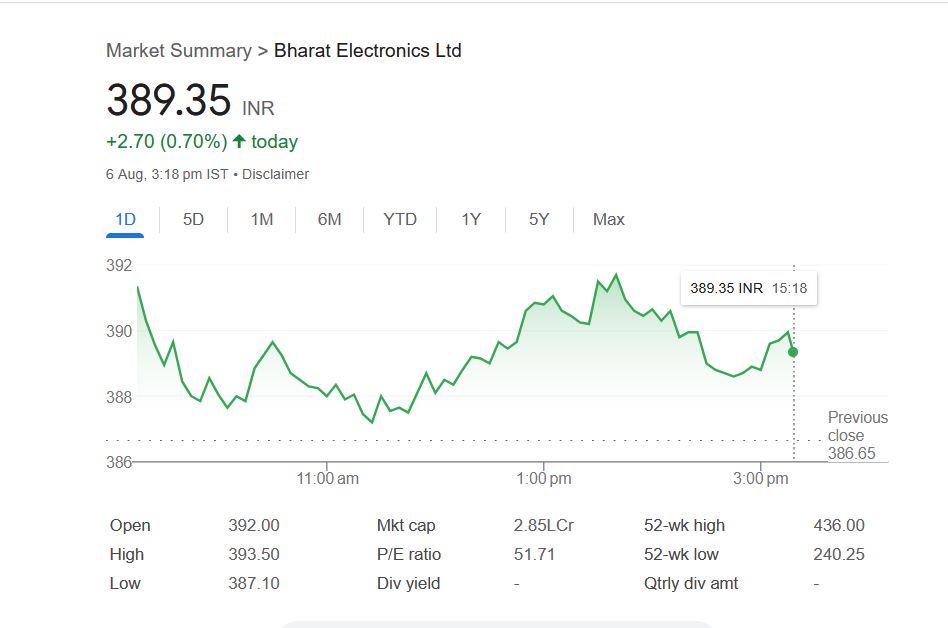Click the green dot chart marker

(793, 352)
